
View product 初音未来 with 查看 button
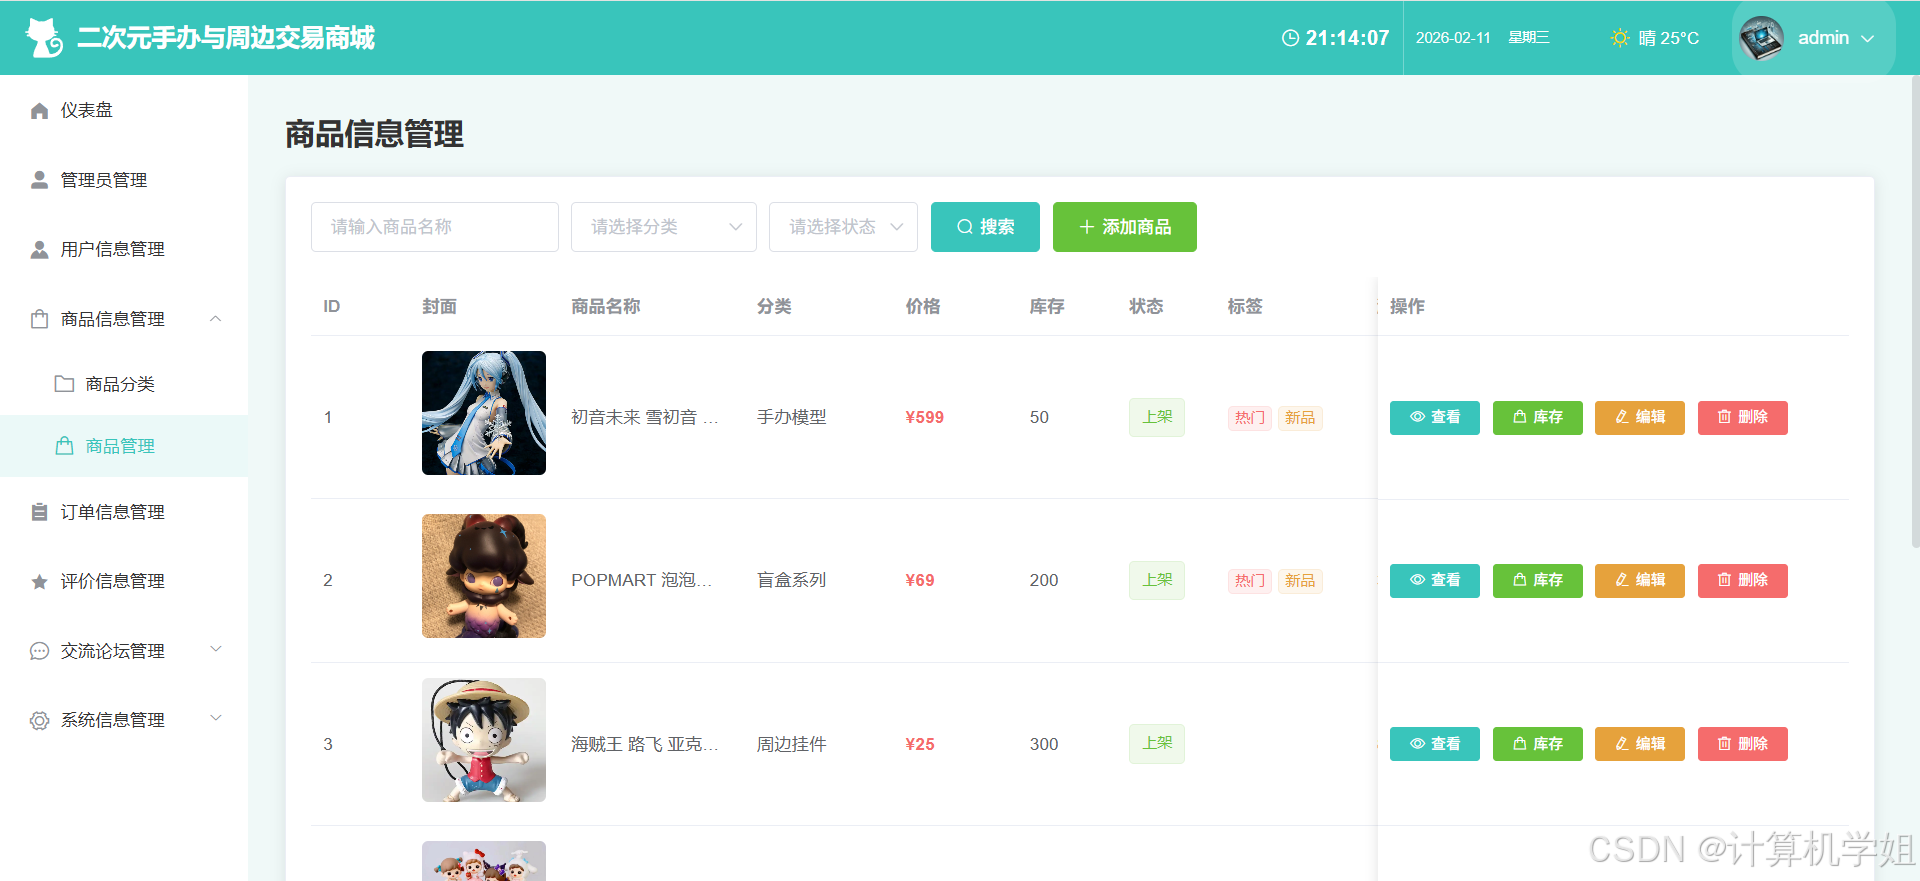click(x=1435, y=417)
